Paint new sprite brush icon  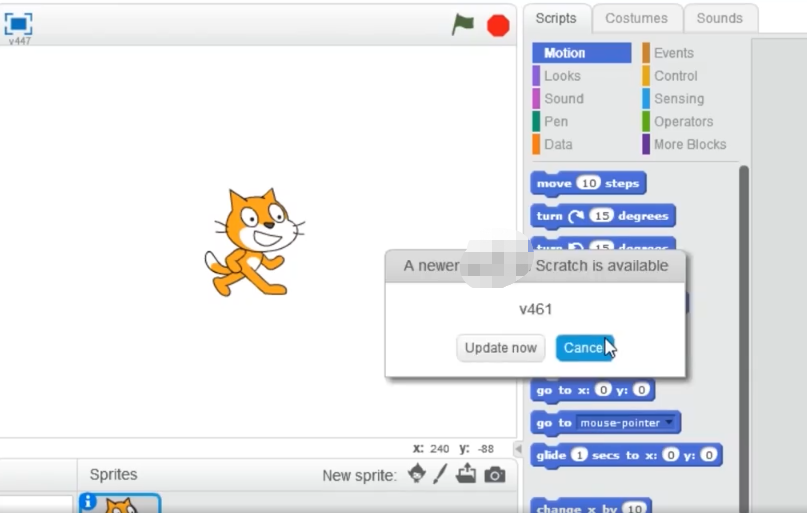440,473
